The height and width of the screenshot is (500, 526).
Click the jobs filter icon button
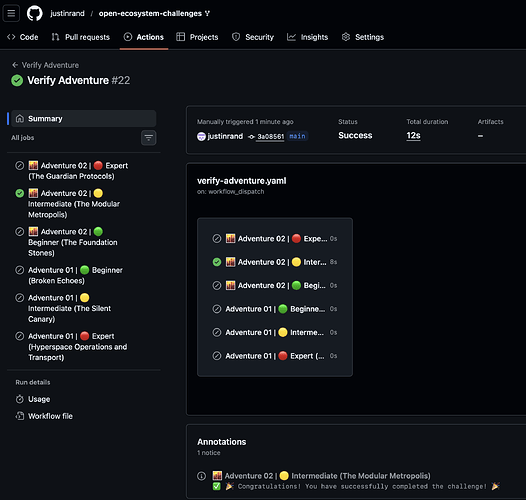coord(149,138)
